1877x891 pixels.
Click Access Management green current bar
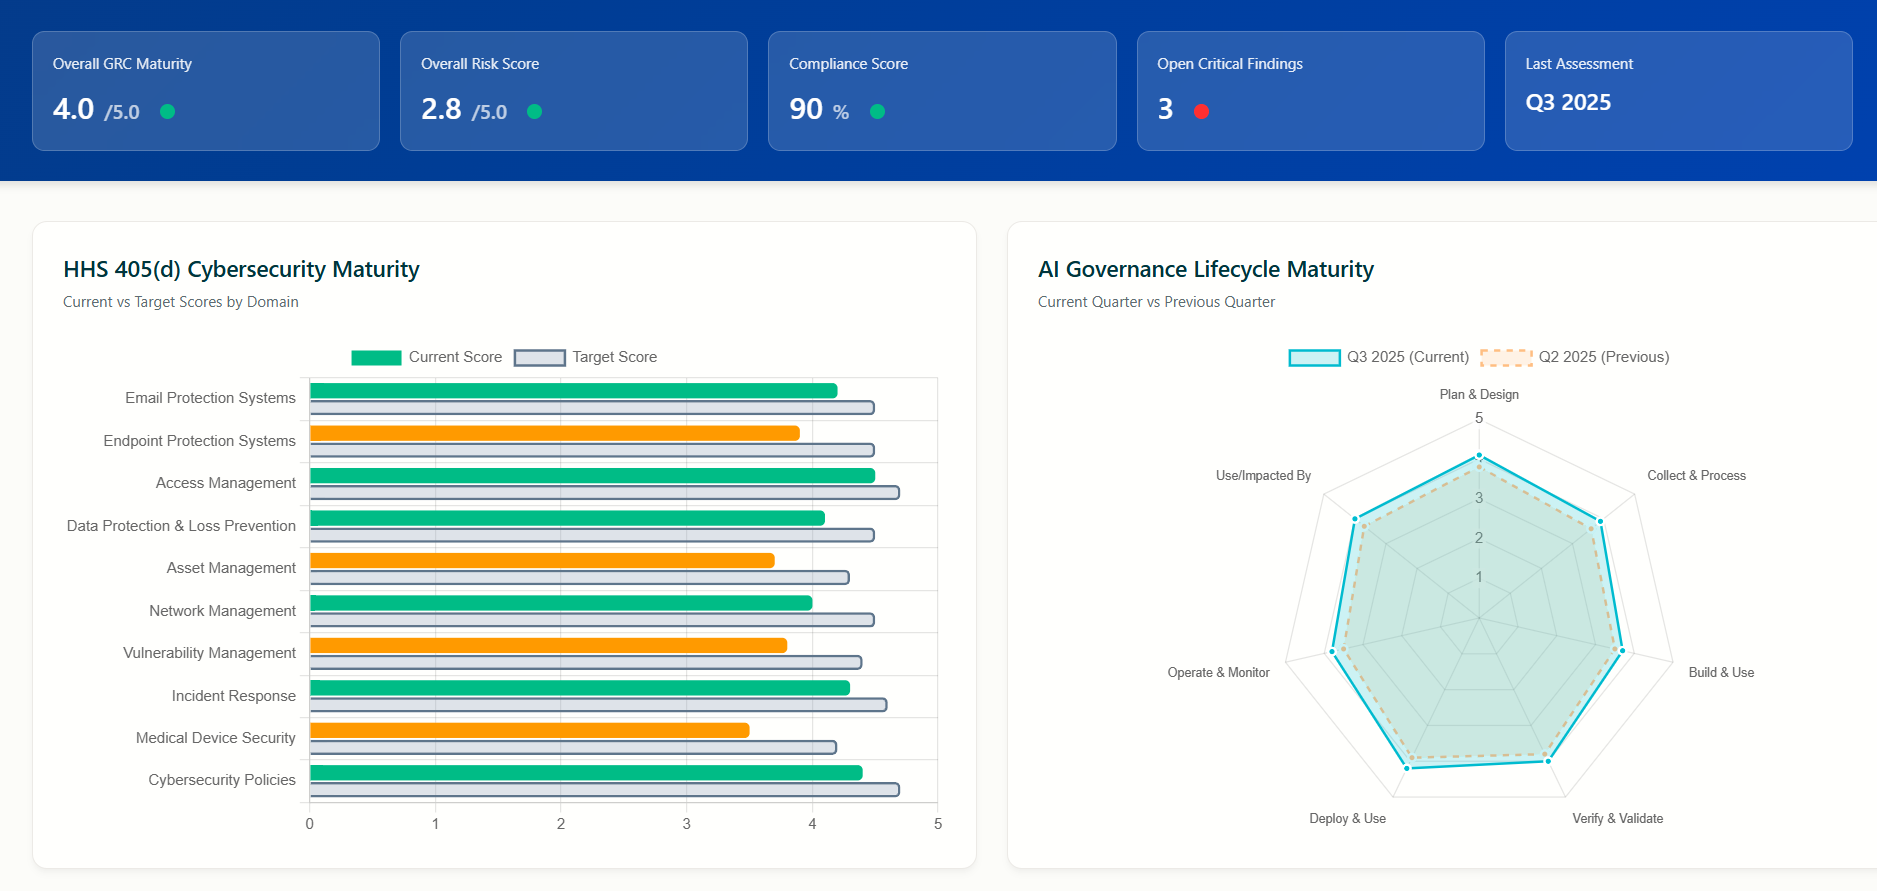[x=592, y=476]
